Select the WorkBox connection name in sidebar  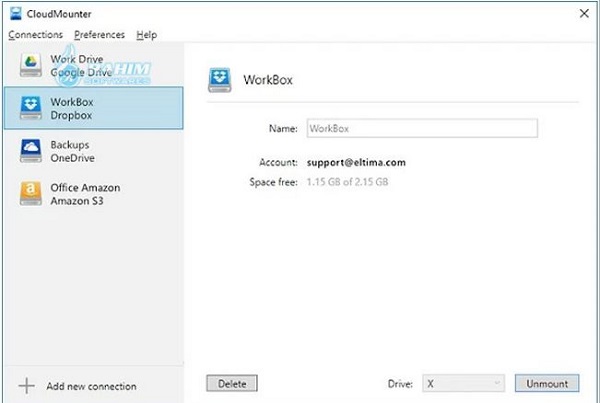coord(72,102)
